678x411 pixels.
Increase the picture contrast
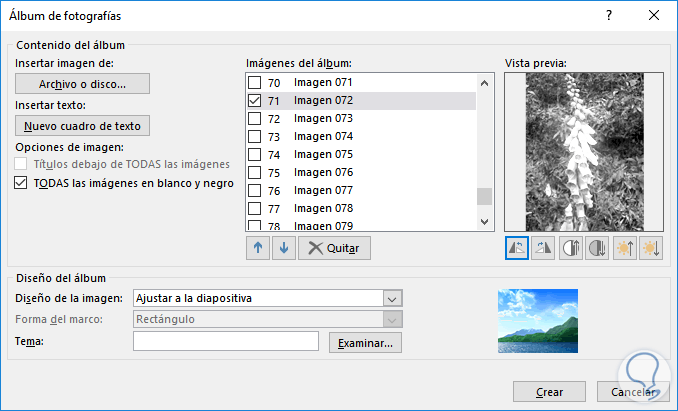coord(574,248)
